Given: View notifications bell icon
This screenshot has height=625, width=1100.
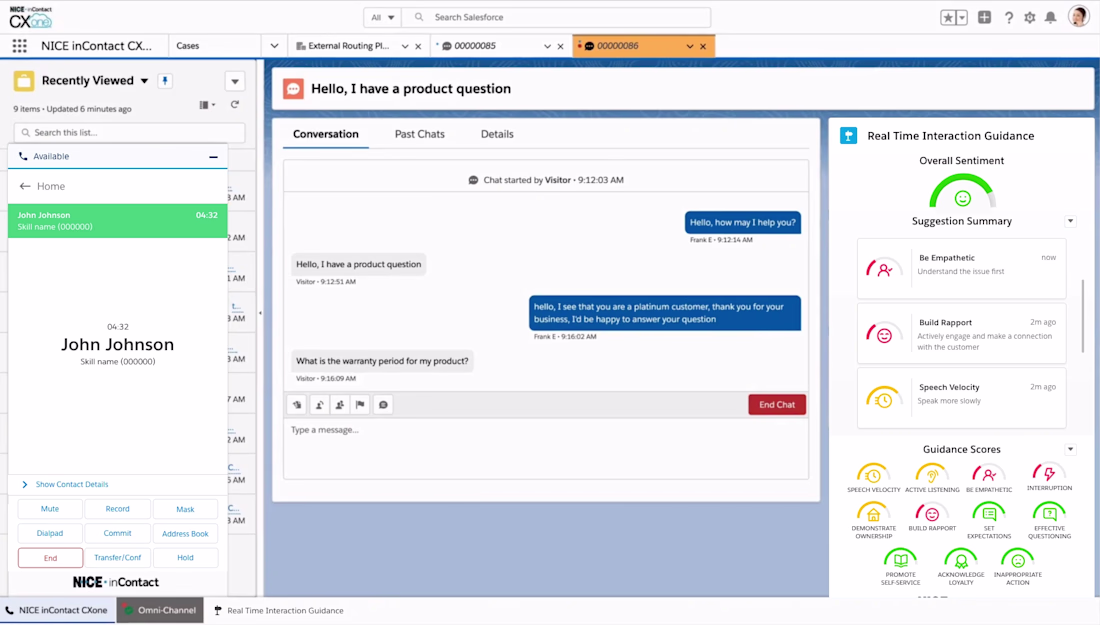Looking at the screenshot, I should click(1050, 18).
